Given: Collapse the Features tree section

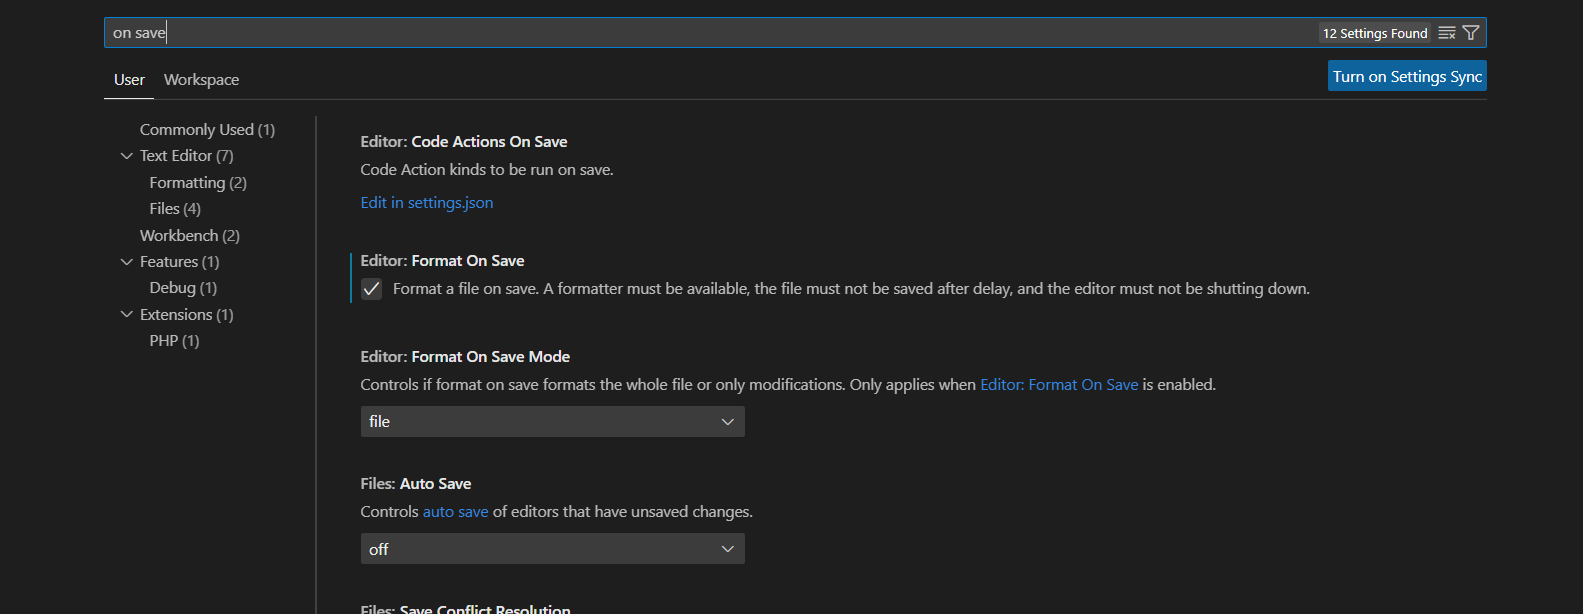Looking at the screenshot, I should click(x=127, y=262).
